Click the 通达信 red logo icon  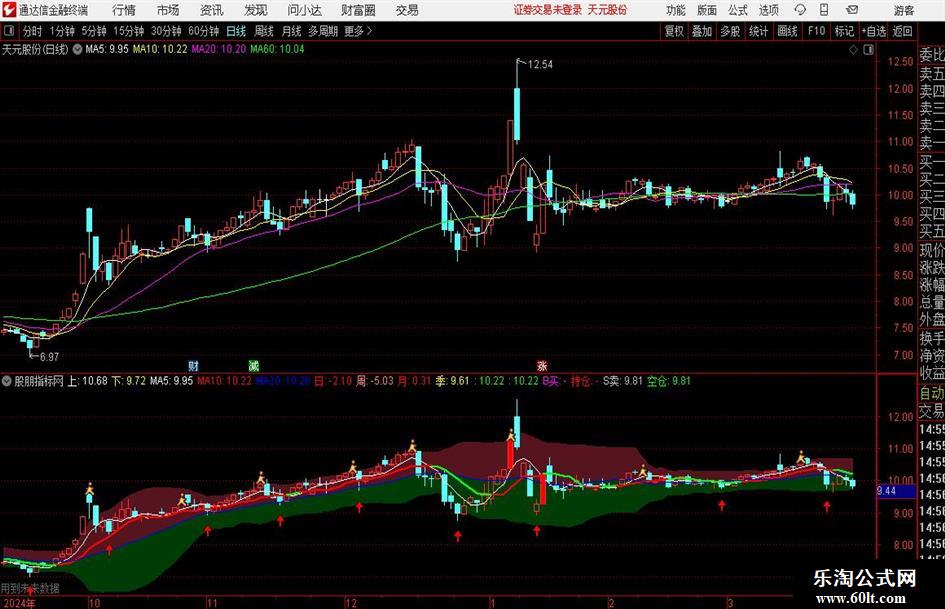click(x=10, y=10)
